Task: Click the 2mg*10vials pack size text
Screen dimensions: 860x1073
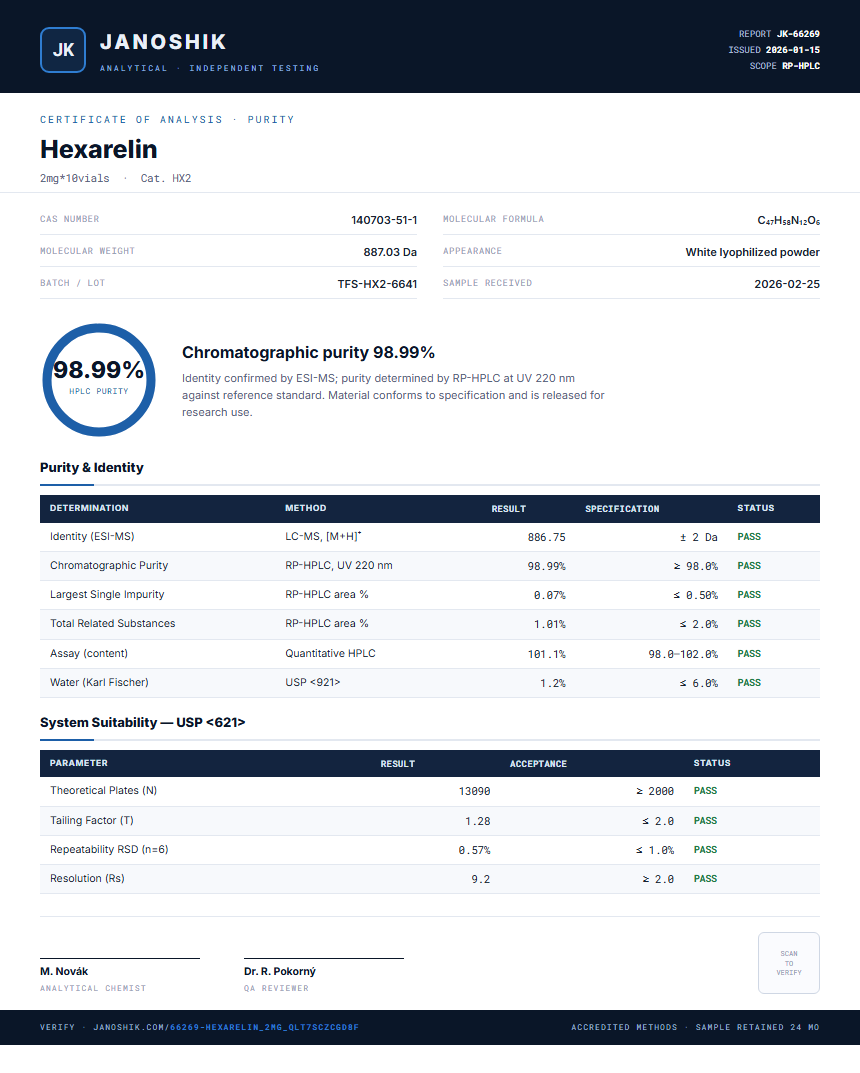Action: pyautogui.click(x=75, y=178)
